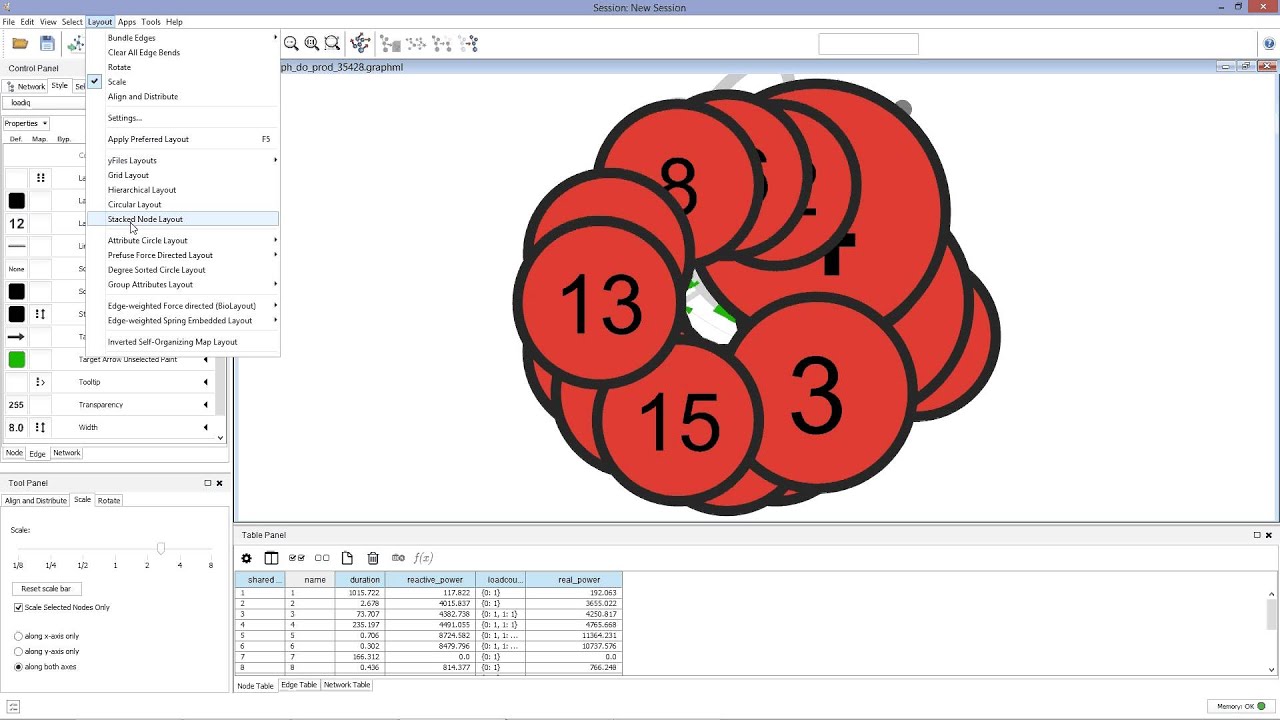Image resolution: width=1280 pixels, height=720 pixels.
Task: Open the Properties dropdown
Action: 26,123
